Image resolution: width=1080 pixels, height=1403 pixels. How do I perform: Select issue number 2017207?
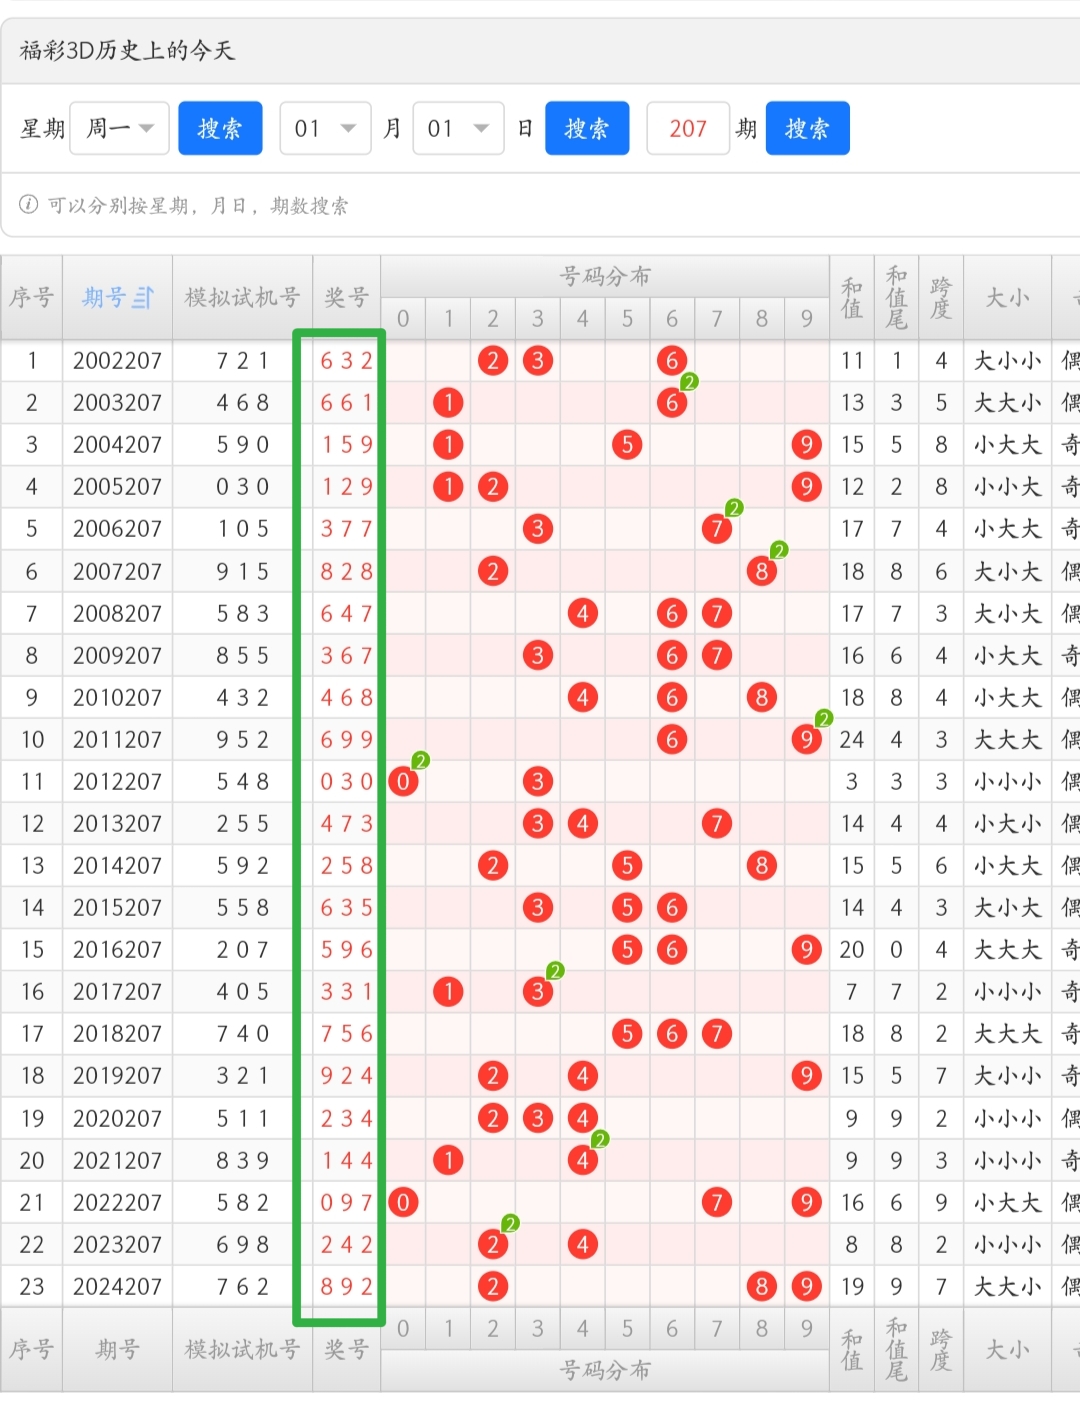click(x=117, y=992)
